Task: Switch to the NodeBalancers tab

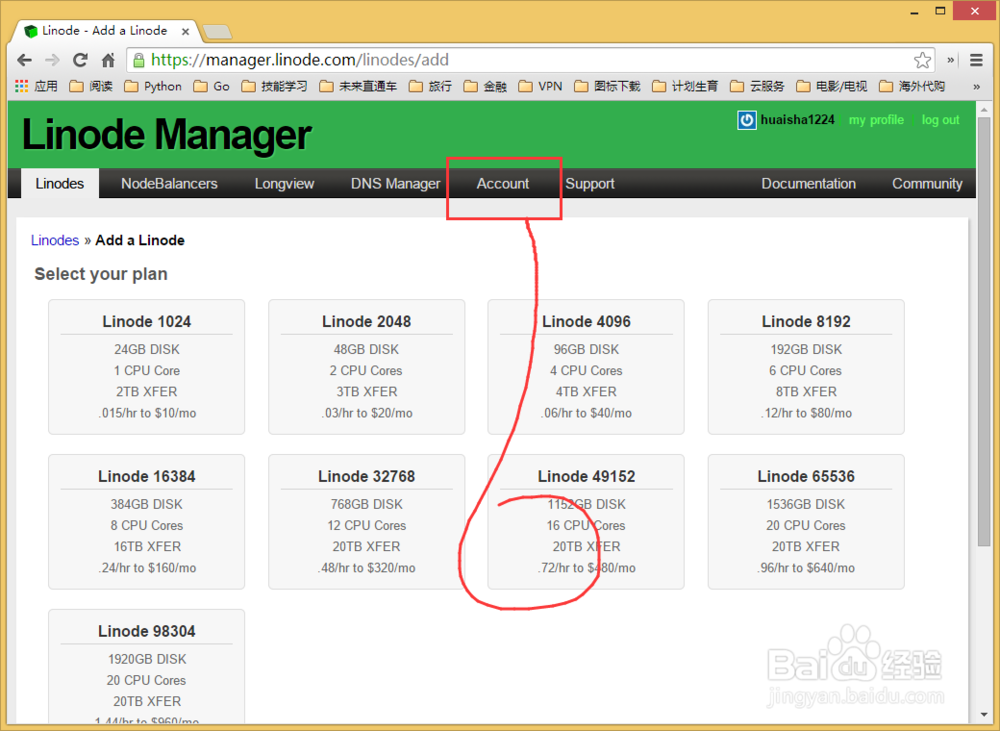Action: (169, 184)
